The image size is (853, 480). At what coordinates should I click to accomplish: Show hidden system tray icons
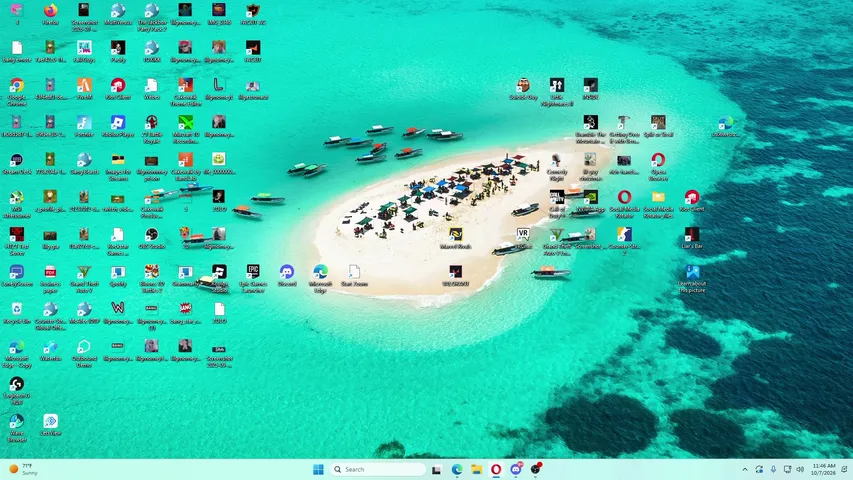click(x=745, y=469)
